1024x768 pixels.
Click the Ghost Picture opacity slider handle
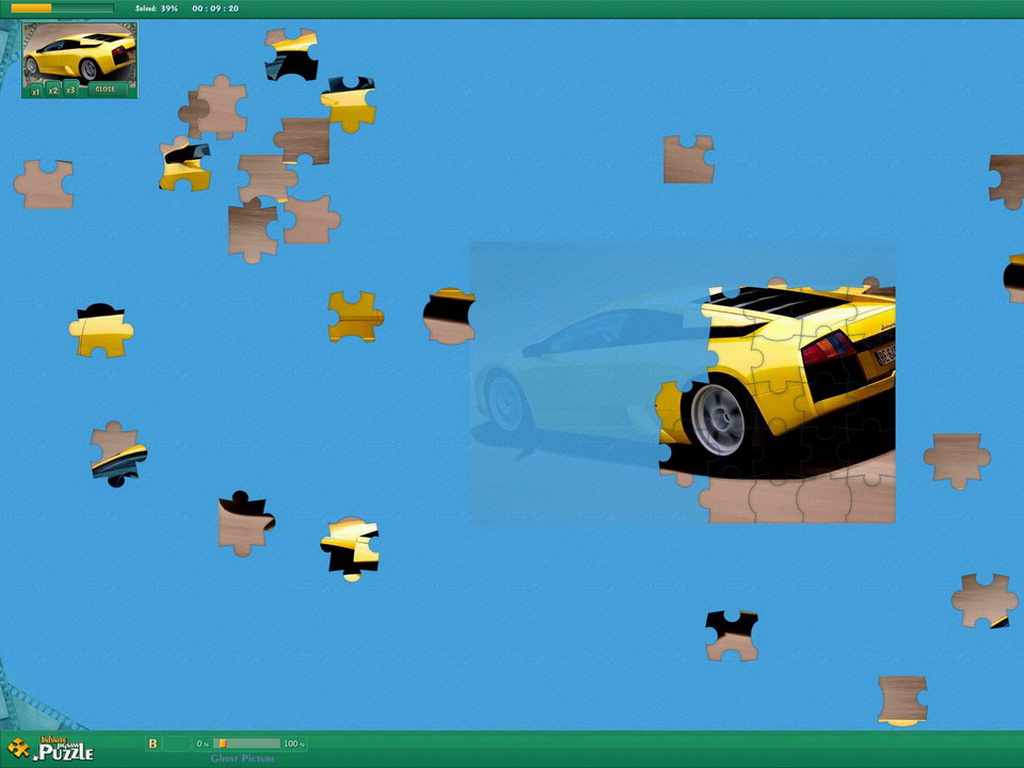[222, 743]
